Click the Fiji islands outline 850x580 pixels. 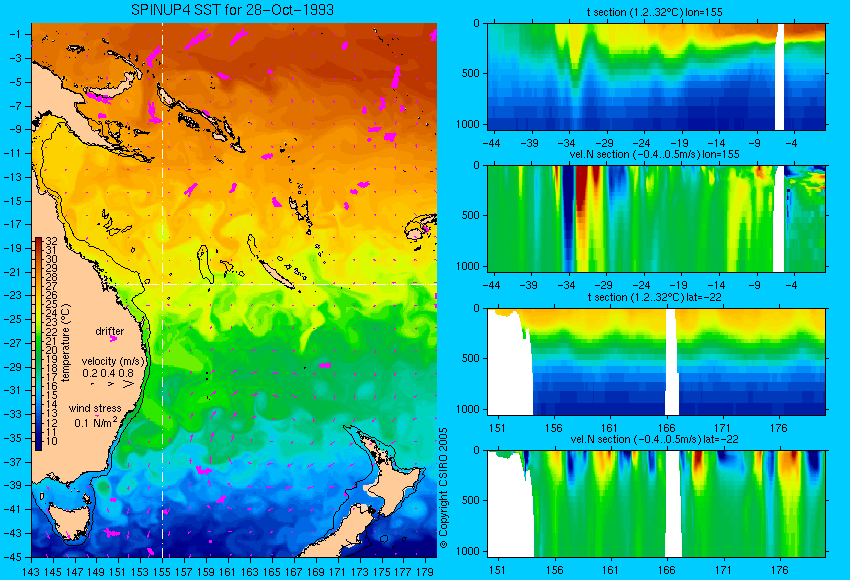click(420, 227)
